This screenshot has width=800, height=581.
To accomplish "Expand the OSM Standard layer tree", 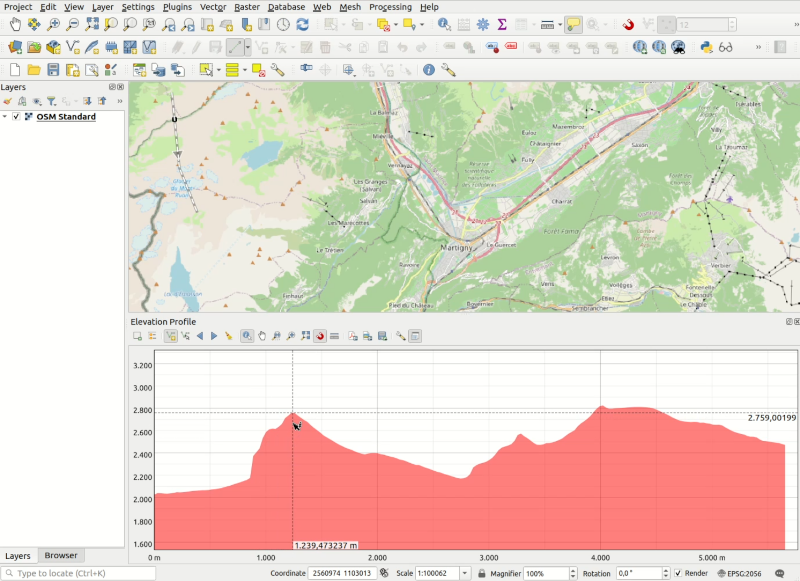I will 6,117.
